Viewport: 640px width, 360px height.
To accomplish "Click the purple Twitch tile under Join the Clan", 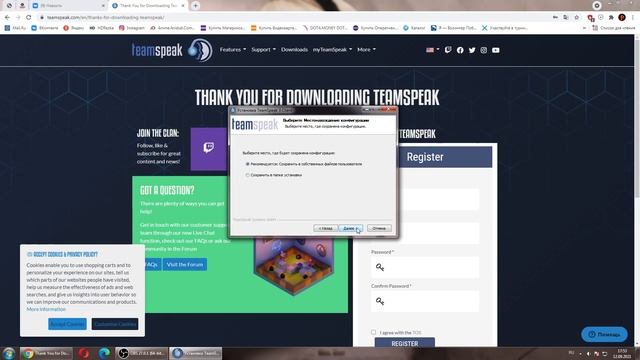I will [209, 149].
